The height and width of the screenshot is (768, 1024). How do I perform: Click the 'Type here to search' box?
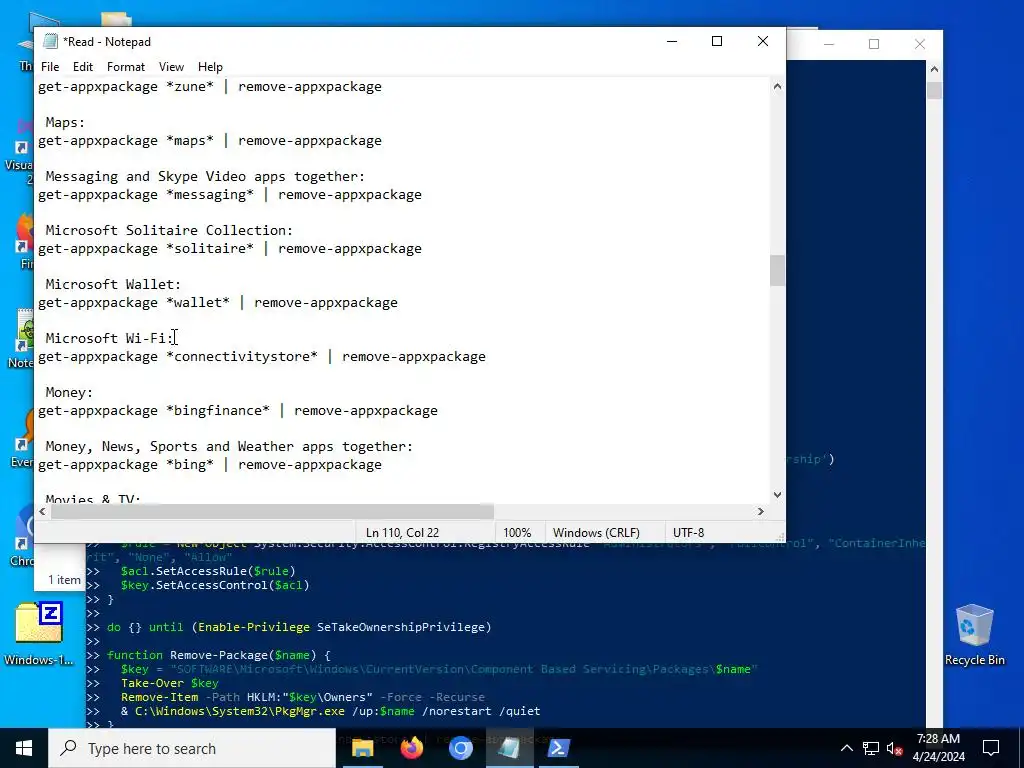[x=192, y=748]
